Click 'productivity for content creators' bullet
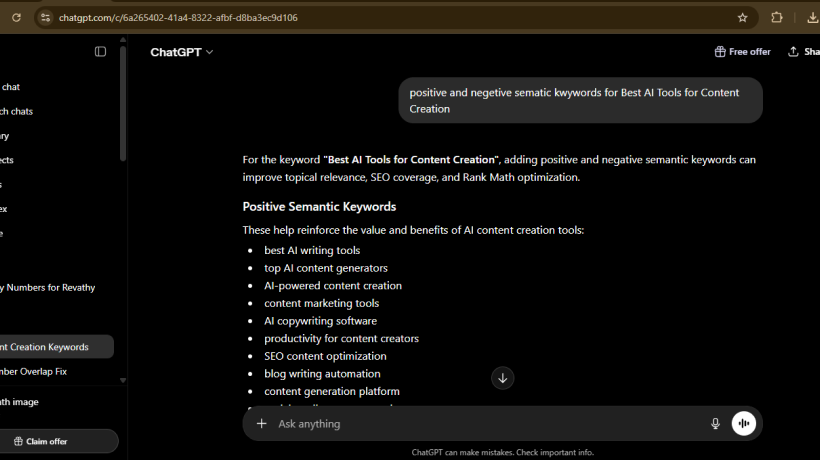Screen dimensions: 820x460 click(x=341, y=339)
